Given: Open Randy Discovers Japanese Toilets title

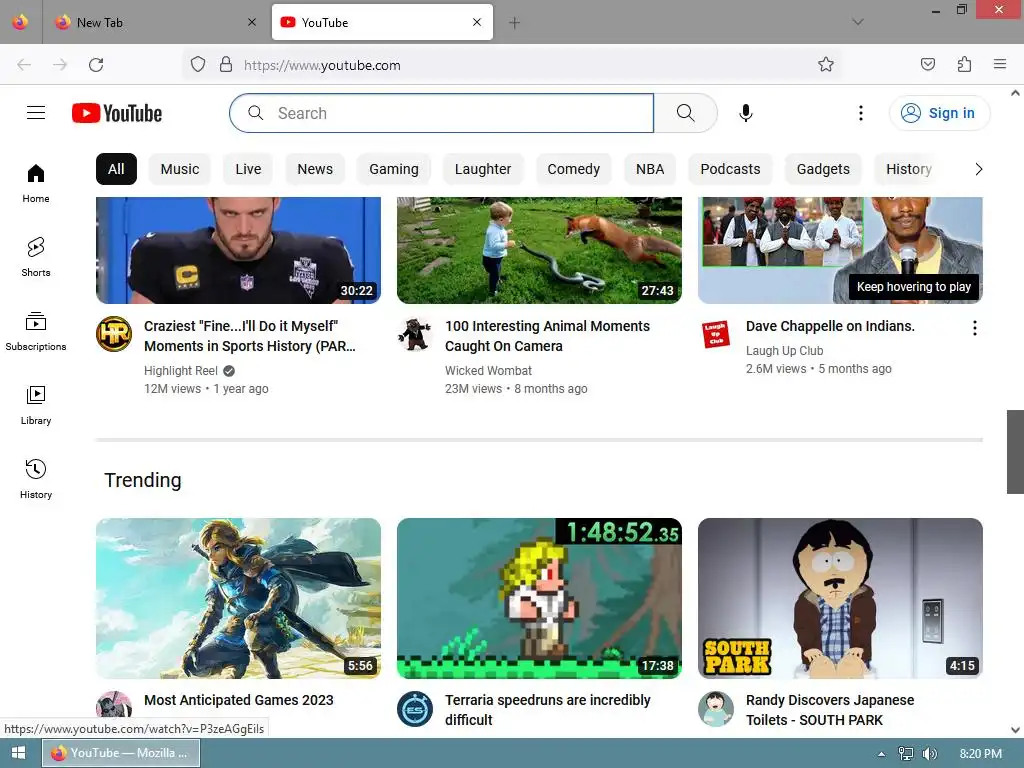Looking at the screenshot, I should click(829, 710).
